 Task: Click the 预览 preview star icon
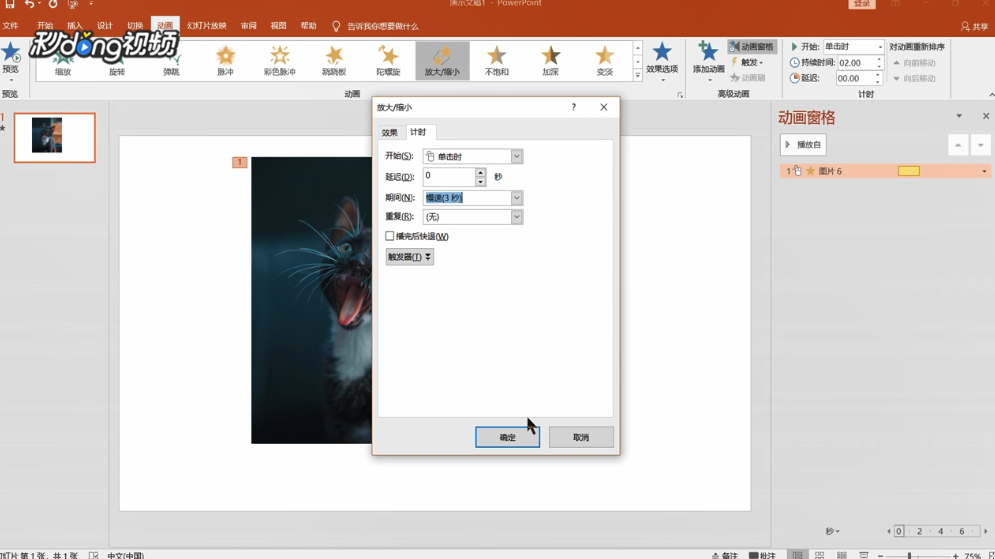[10, 52]
